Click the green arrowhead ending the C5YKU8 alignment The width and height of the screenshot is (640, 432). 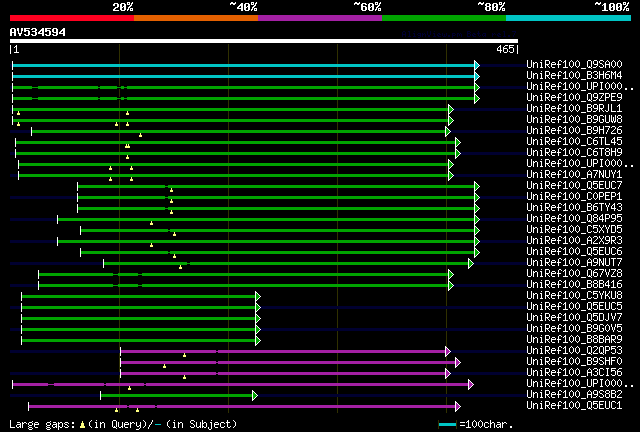tap(258, 297)
